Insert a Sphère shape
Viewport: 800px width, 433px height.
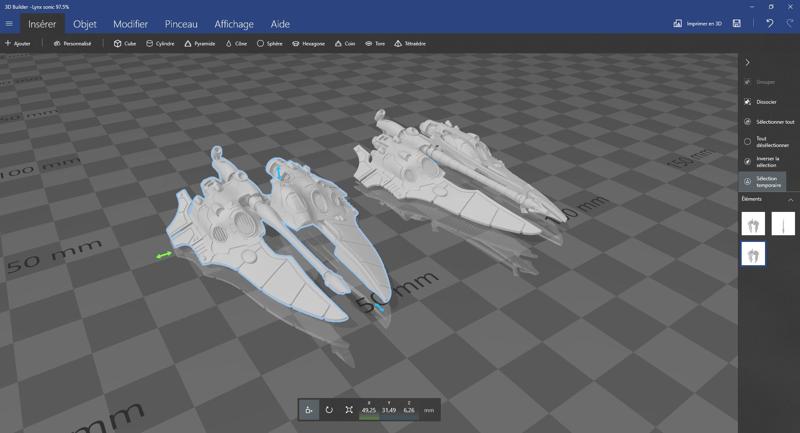[270, 44]
